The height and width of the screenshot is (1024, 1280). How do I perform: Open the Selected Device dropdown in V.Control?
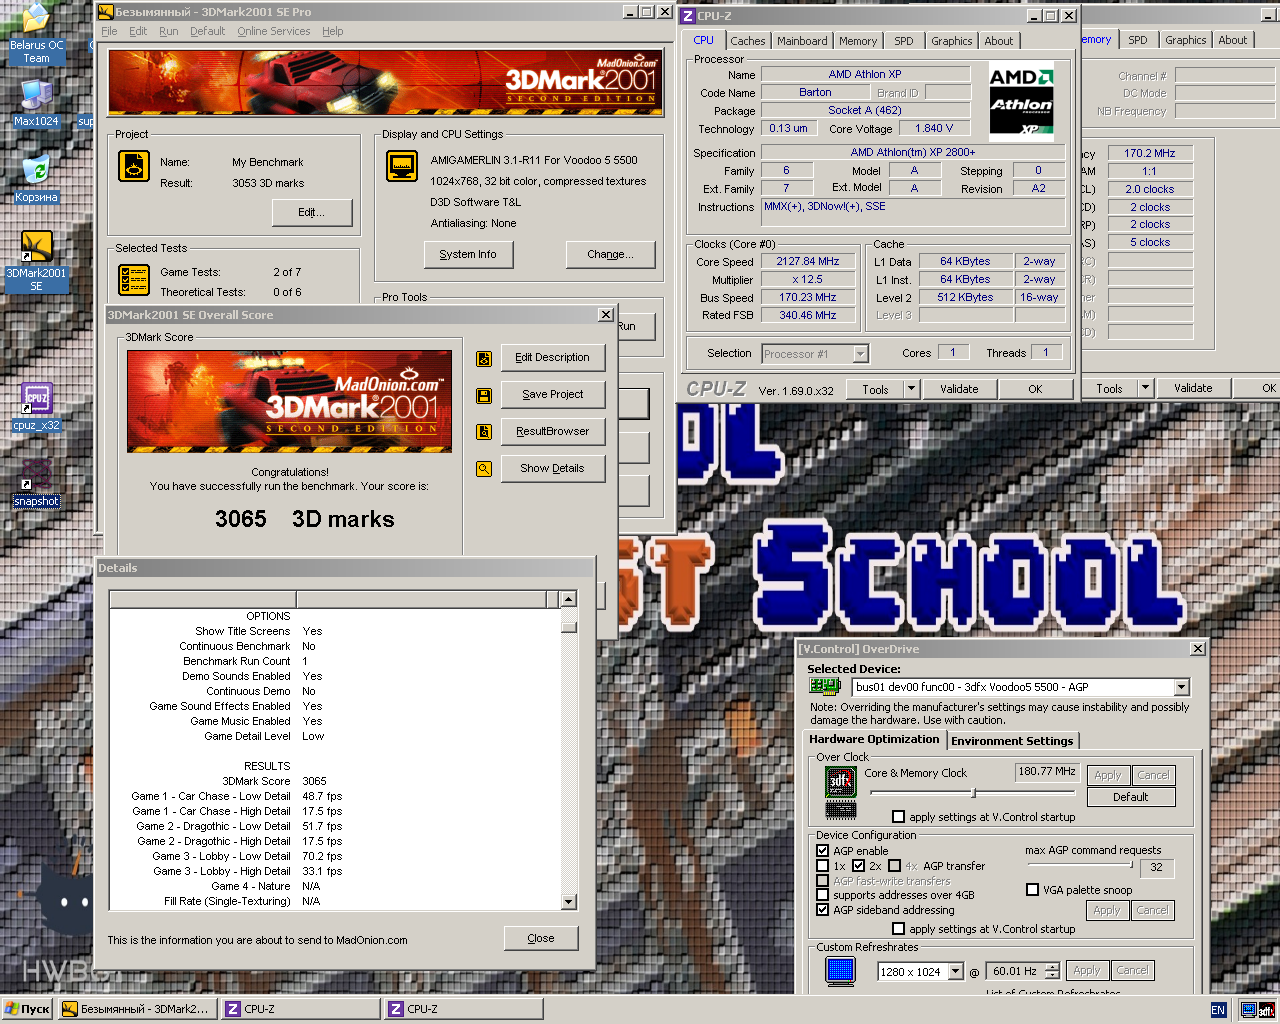pos(1182,687)
